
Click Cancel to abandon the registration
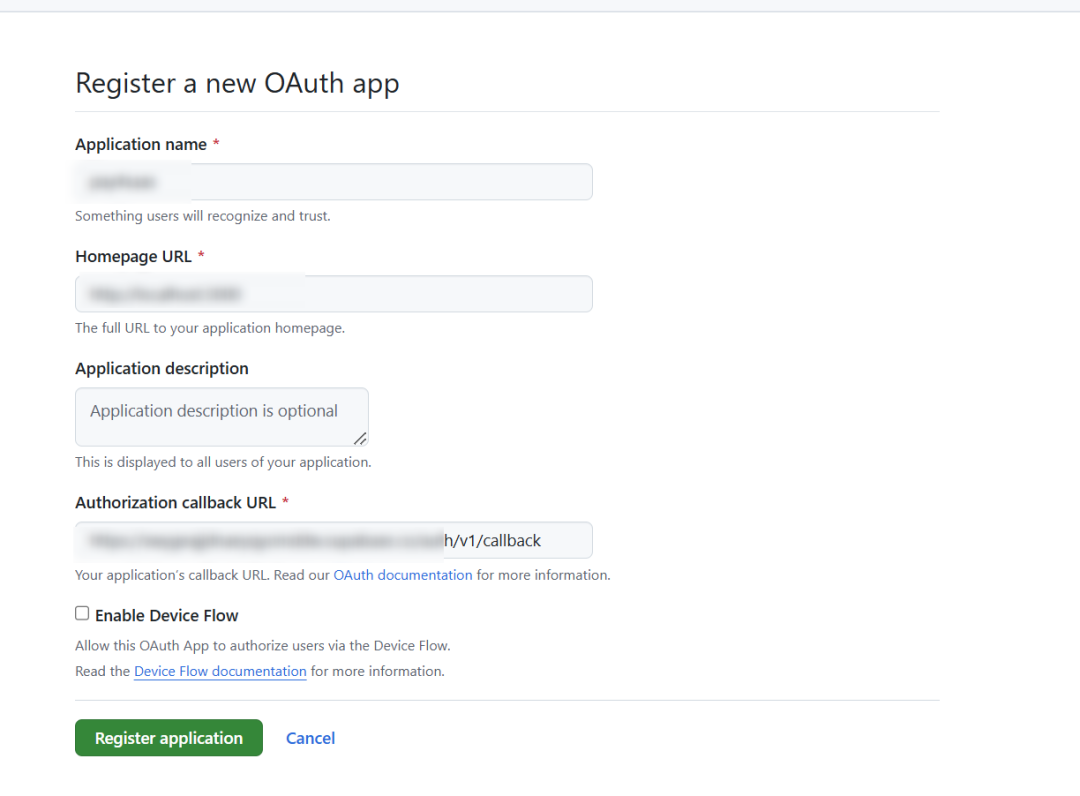310,738
